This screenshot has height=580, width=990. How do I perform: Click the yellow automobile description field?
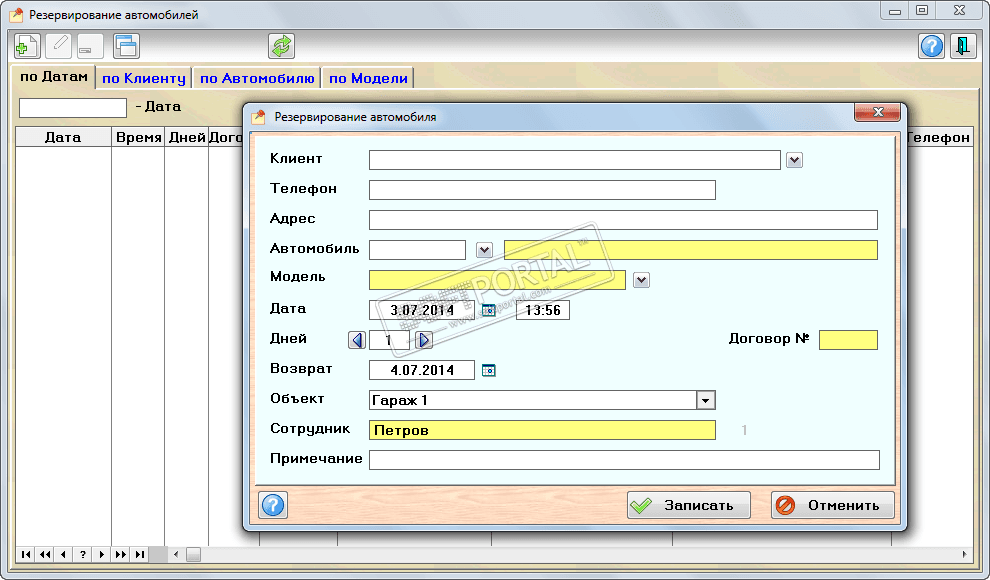(x=691, y=250)
